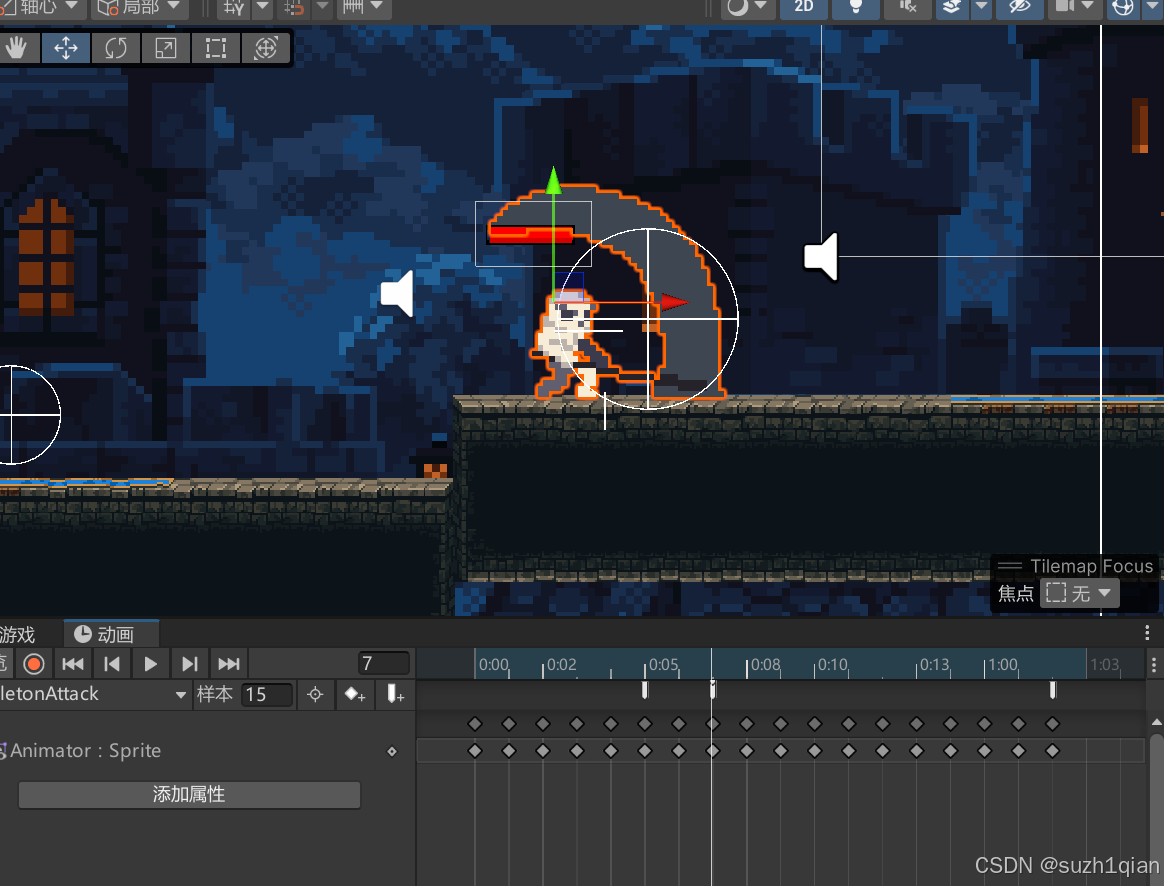Play the animation clip
Viewport: 1164px width, 886px height.
[x=151, y=663]
